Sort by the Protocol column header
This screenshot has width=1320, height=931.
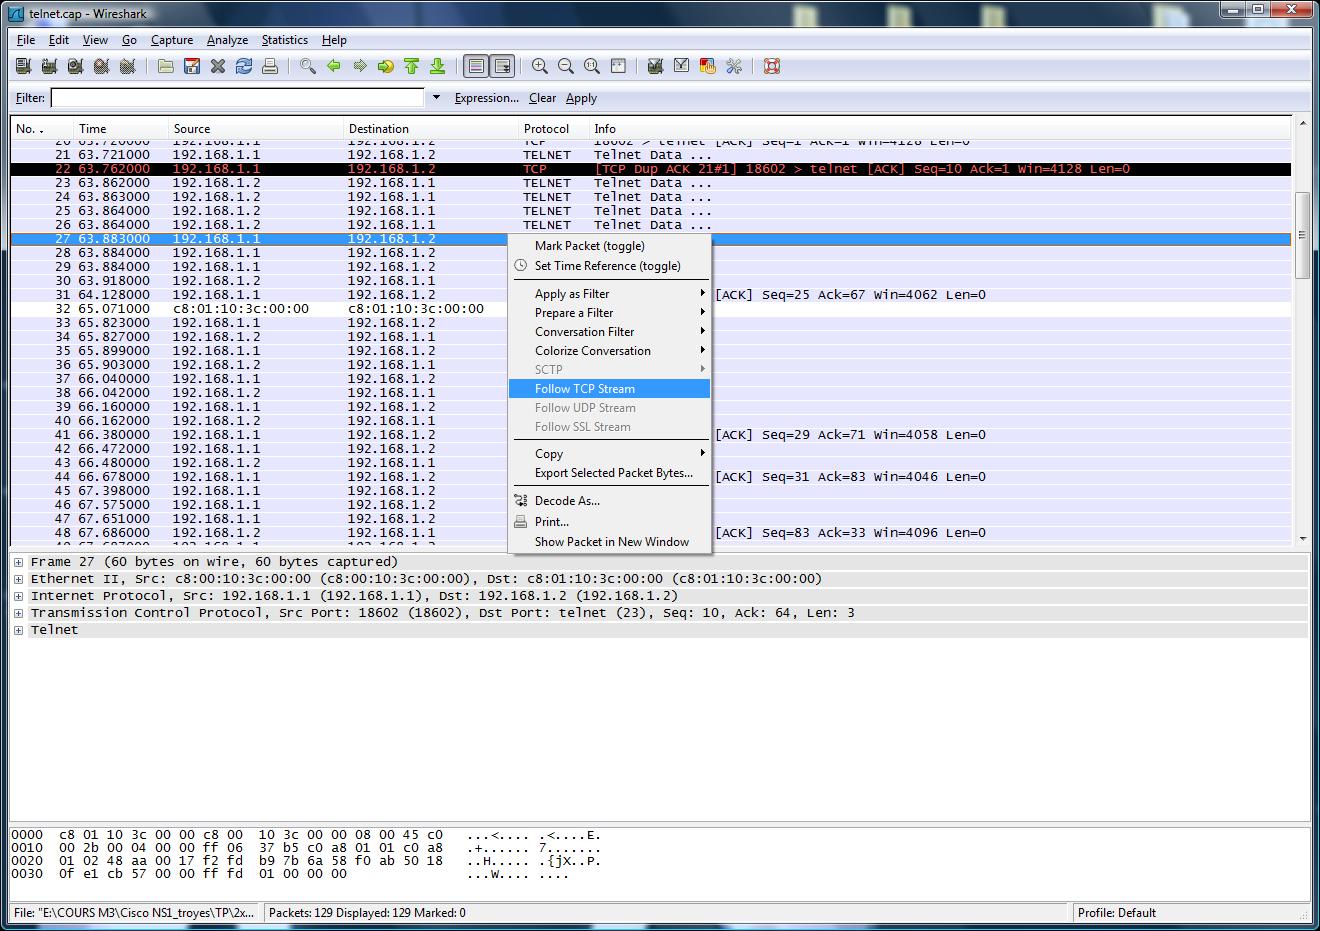(553, 128)
